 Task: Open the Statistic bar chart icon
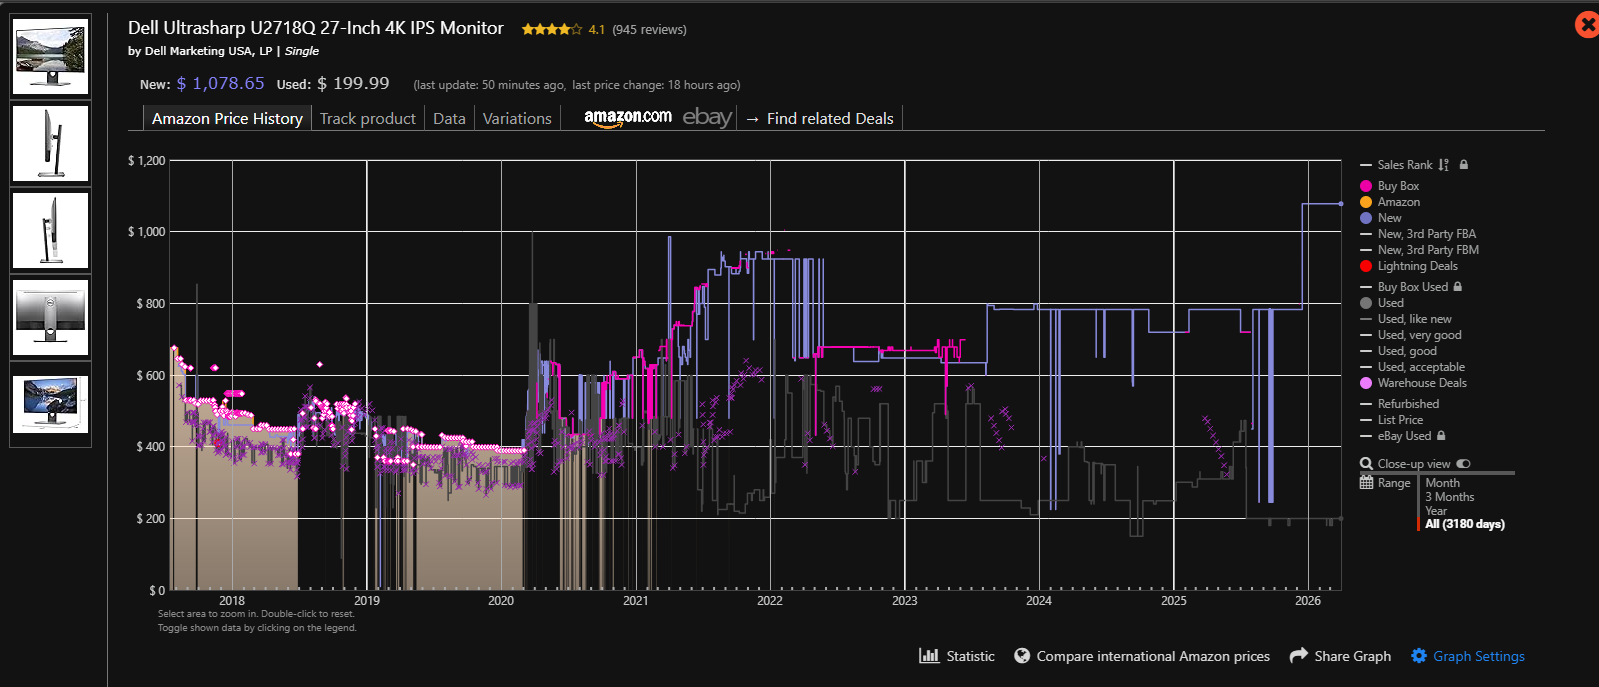pos(929,656)
